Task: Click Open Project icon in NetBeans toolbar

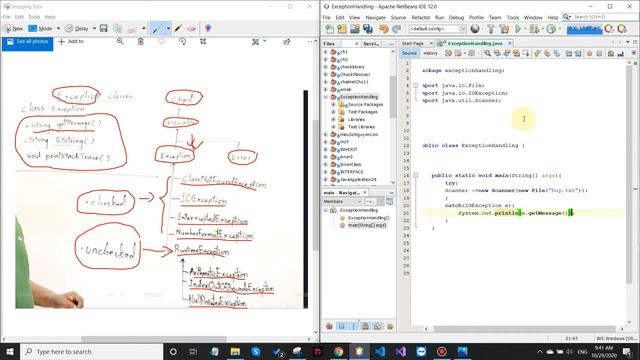Action: [355, 29]
